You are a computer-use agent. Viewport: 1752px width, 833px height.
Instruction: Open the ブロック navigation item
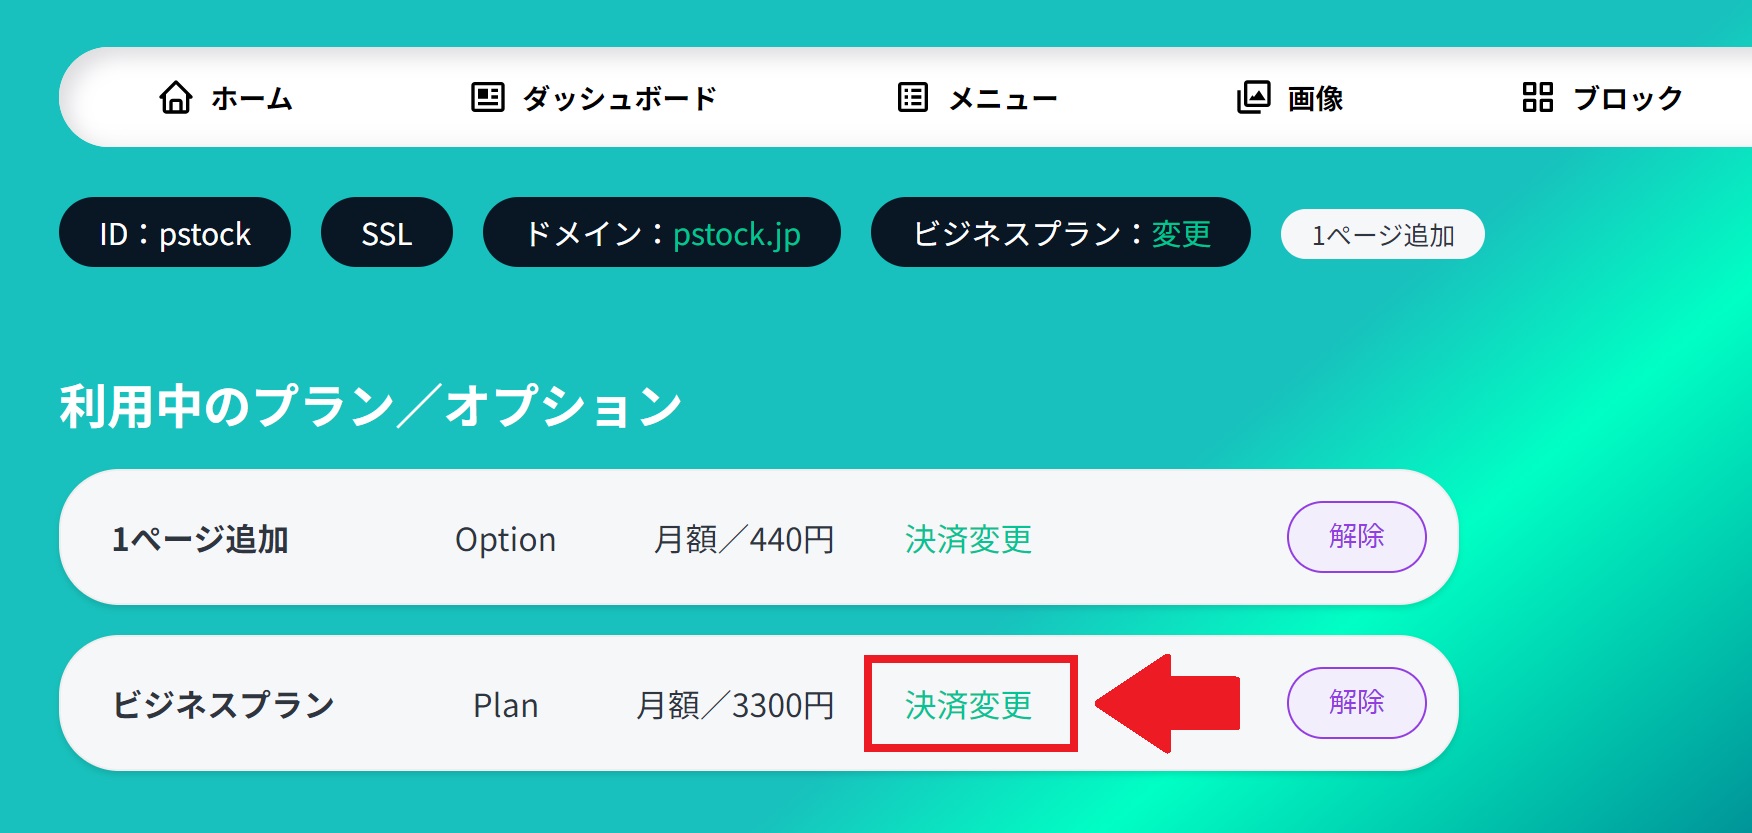tap(1628, 98)
